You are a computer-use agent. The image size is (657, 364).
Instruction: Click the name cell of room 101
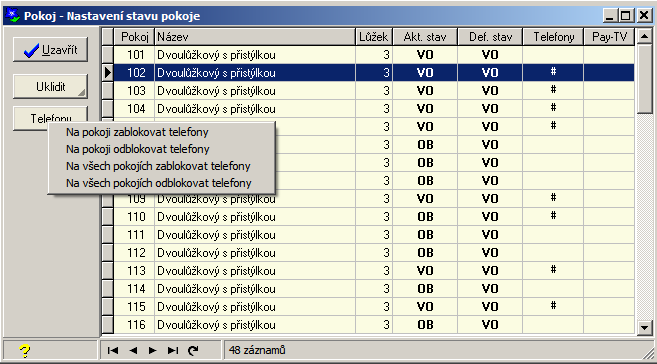click(255, 55)
